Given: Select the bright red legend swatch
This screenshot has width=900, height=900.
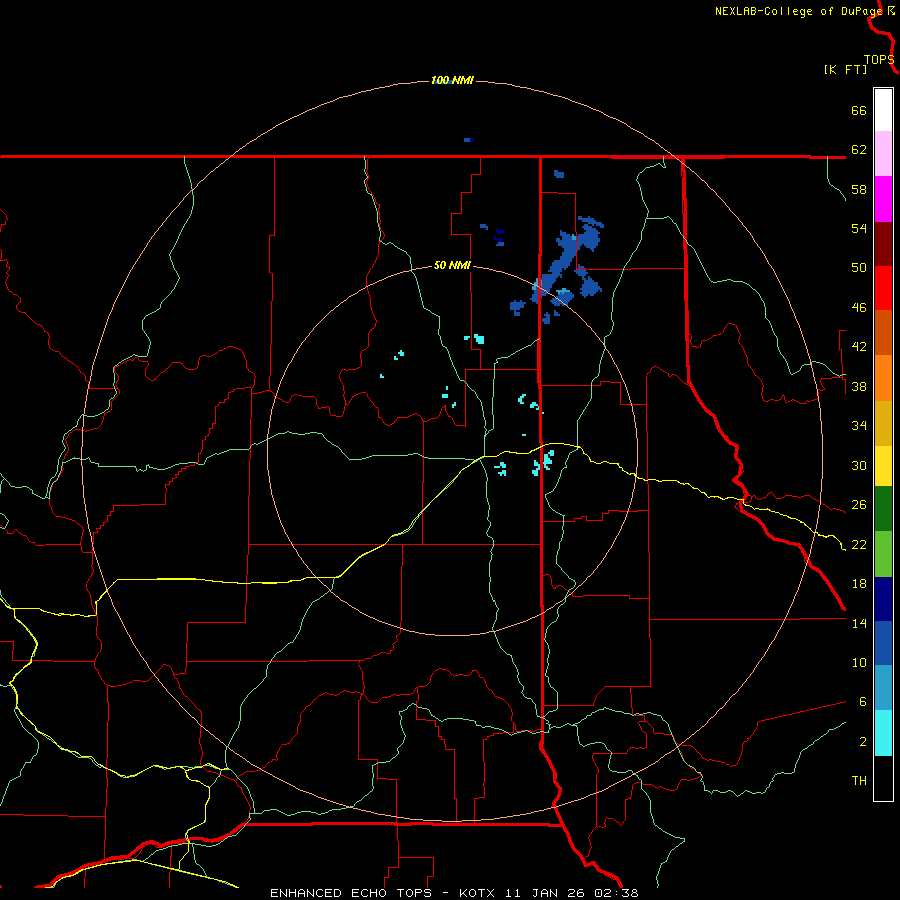Looking at the screenshot, I should (883, 288).
